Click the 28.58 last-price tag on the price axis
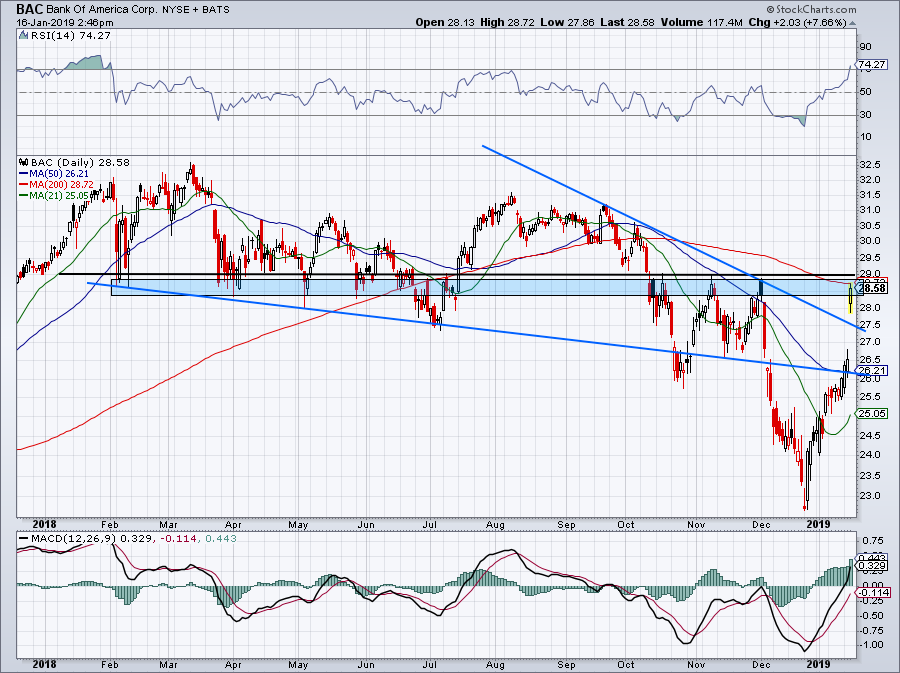 (x=872, y=289)
